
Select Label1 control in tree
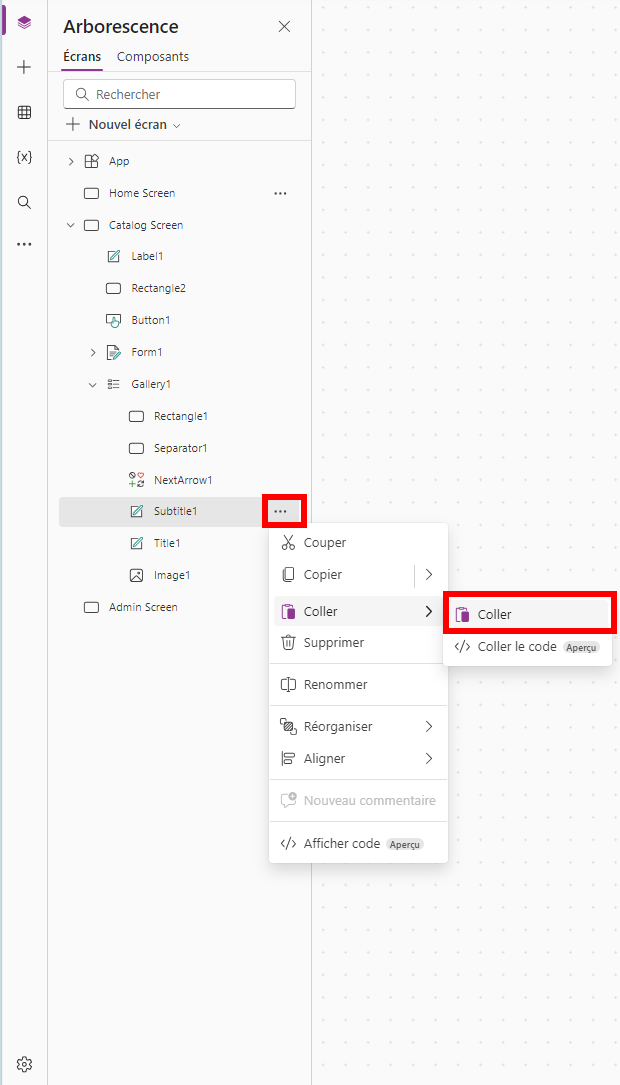147,256
